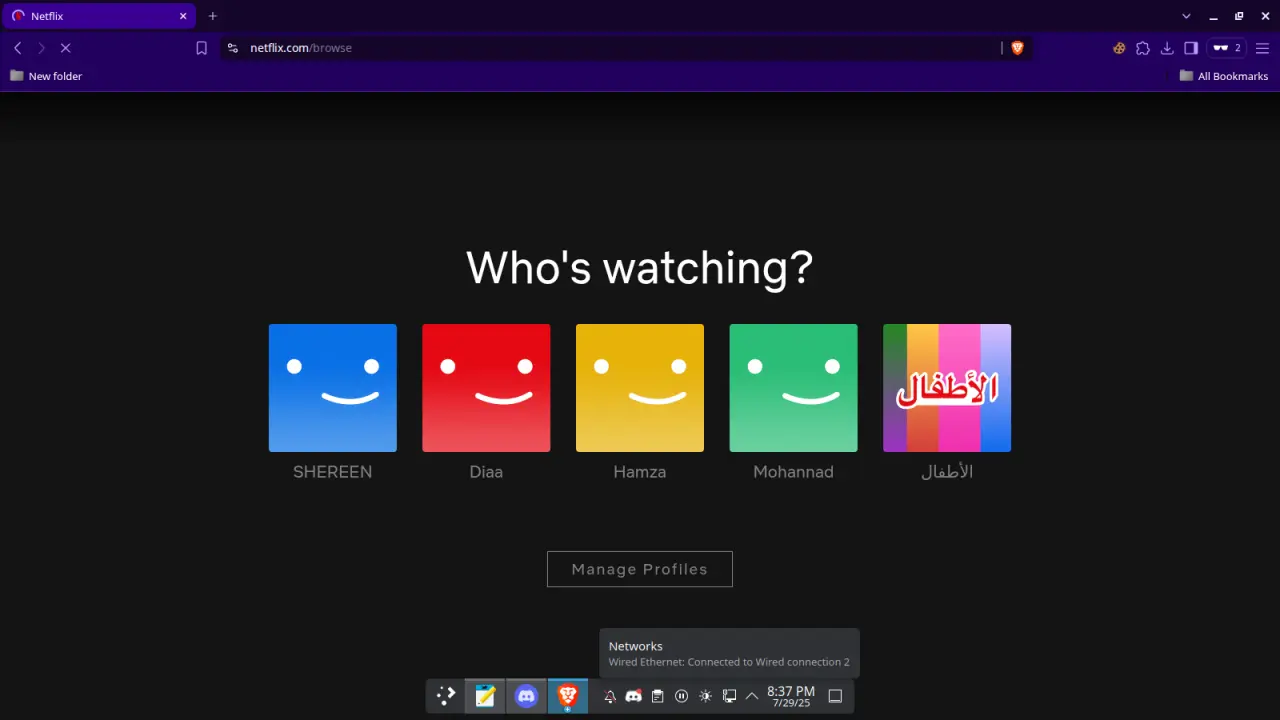Screen dimensions: 1280x720
Task: Open the clipboard tray icon
Action: point(657,696)
